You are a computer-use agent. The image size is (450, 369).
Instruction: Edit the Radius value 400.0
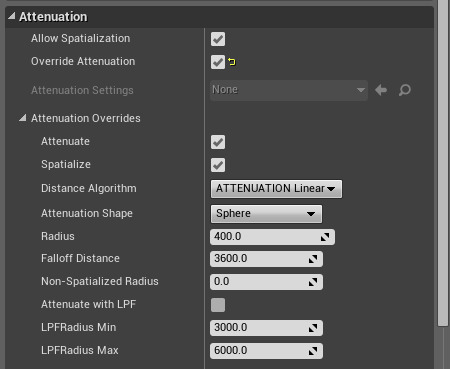[x=272, y=237]
